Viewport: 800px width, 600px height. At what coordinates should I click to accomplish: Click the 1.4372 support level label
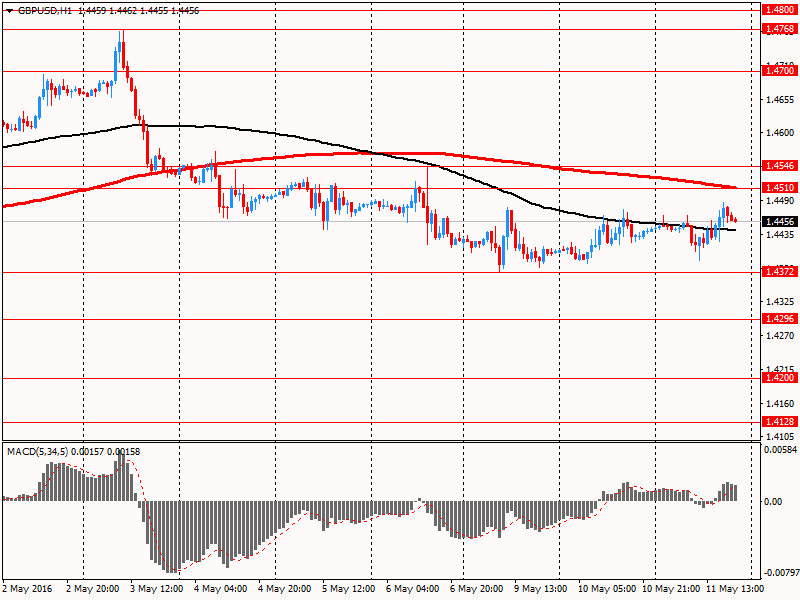pos(780,272)
